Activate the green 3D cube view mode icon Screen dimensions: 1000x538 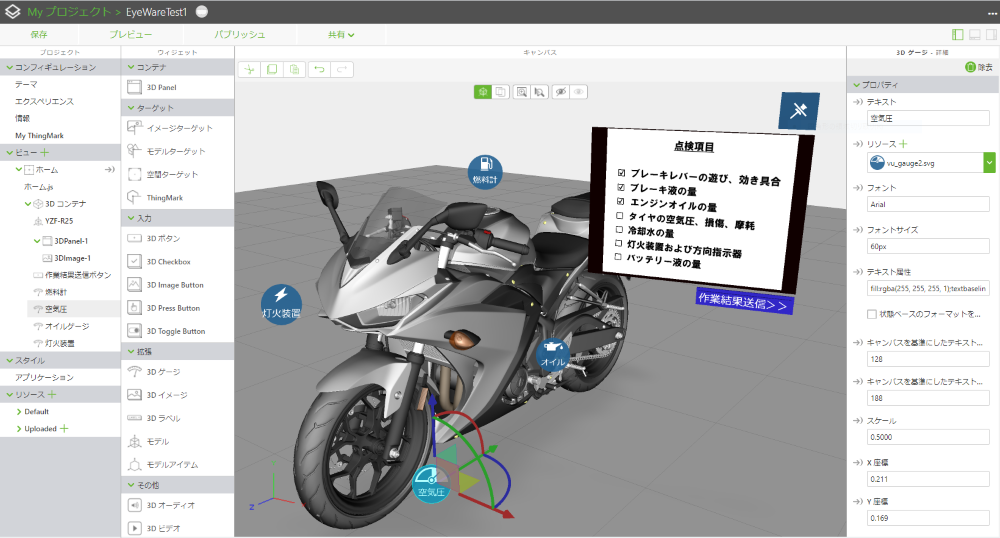483,92
